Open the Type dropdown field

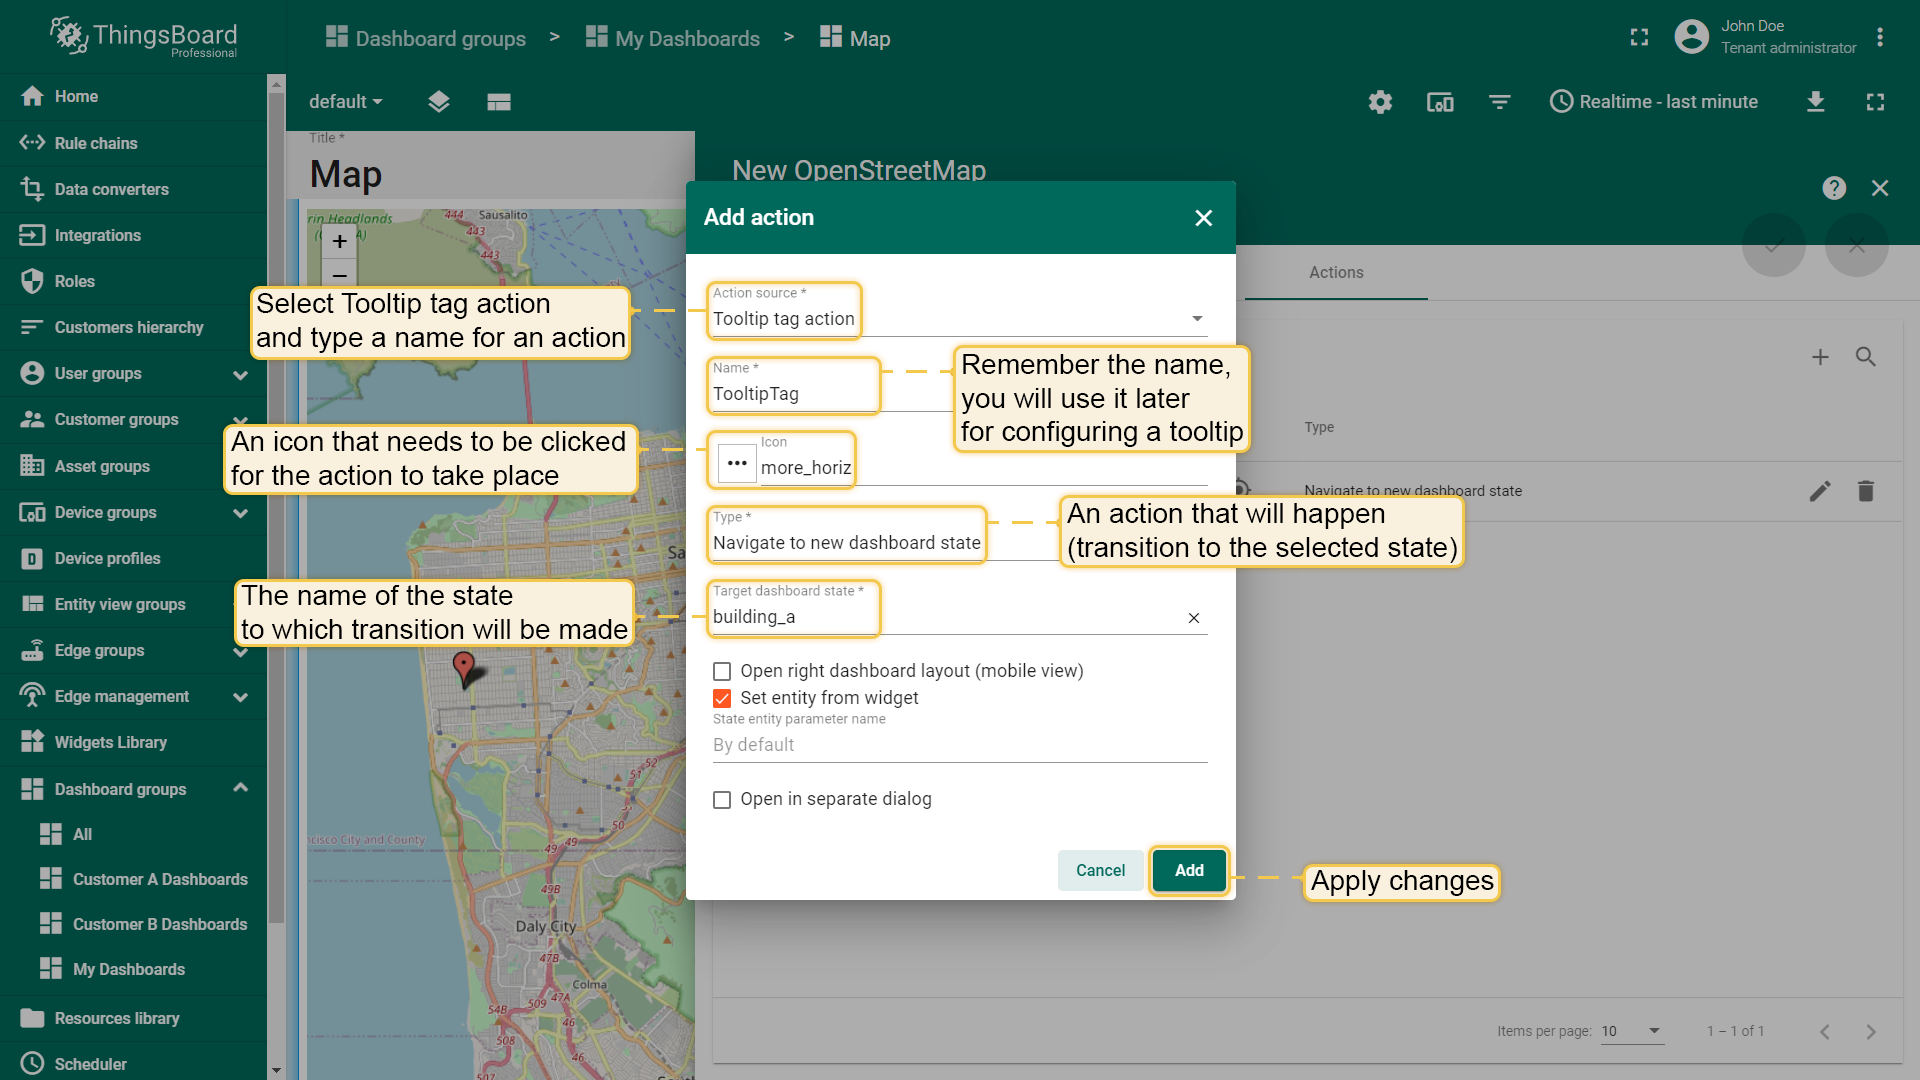tap(960, 543)
